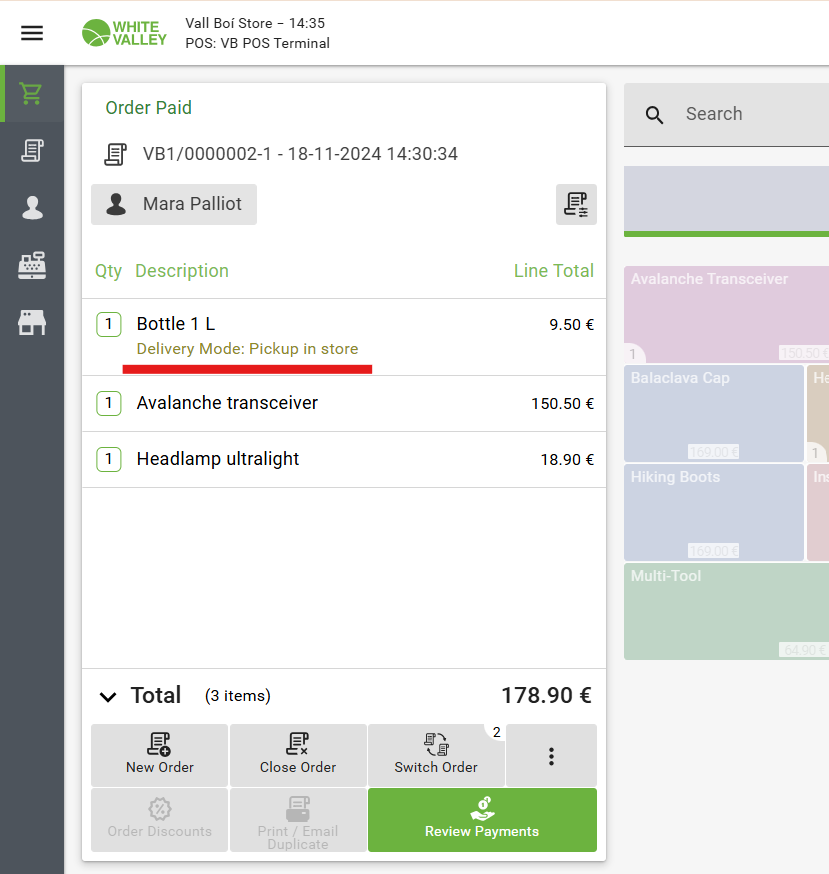Choose the Hiking Boots product tile

[x=714, y=511]
